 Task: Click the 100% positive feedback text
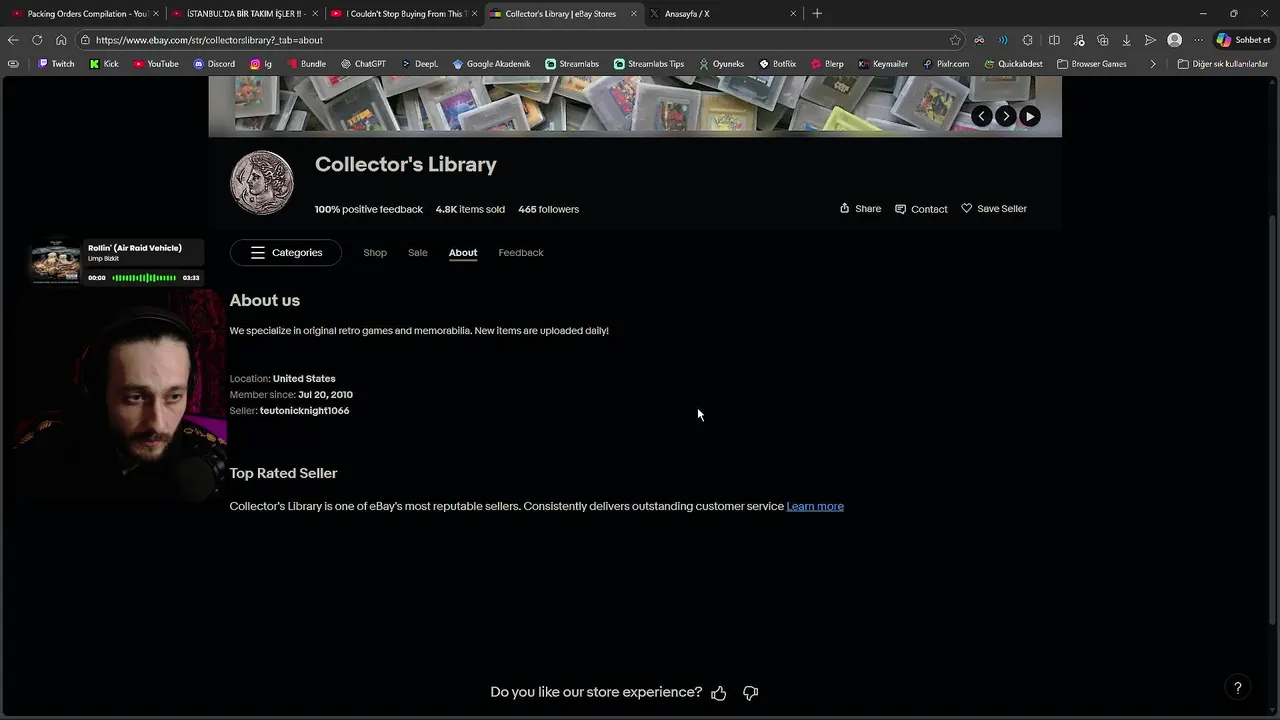369,209
